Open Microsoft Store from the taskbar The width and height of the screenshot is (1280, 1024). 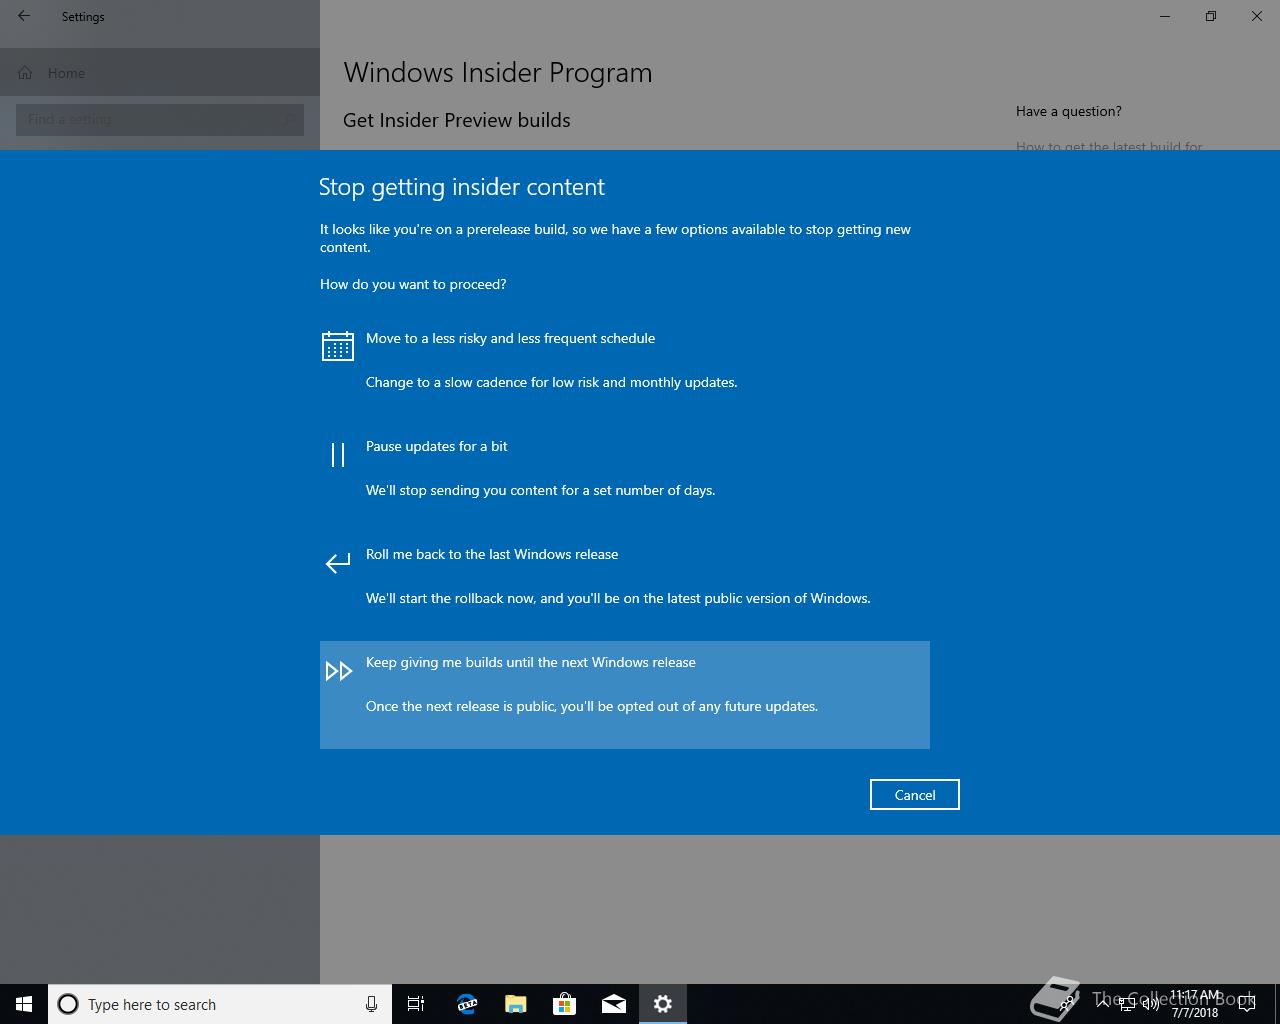[564, 1004]
